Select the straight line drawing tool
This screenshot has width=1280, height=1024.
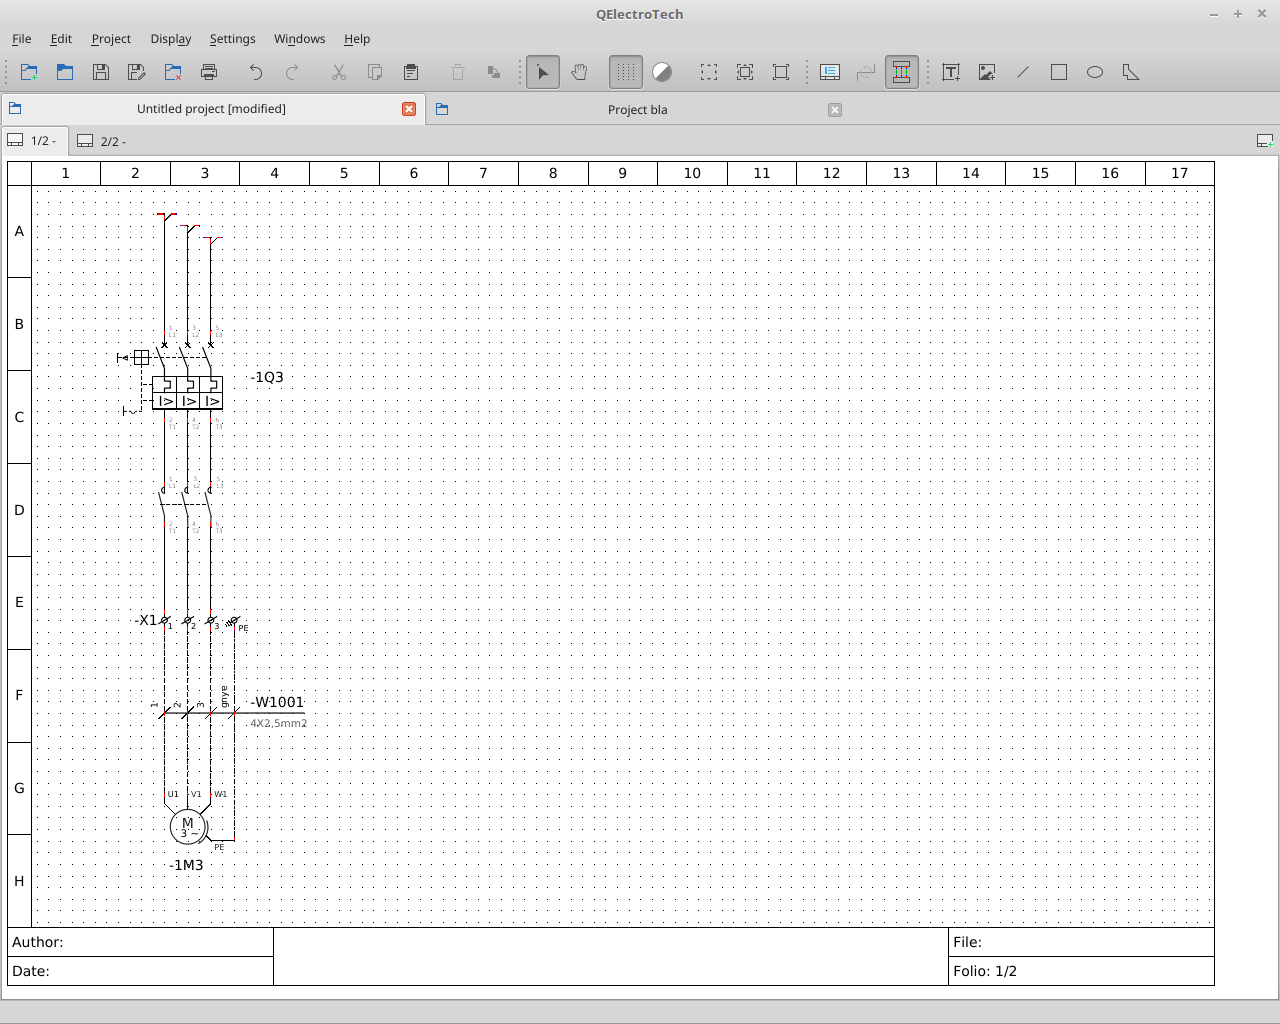click(x=1023, y=72)
